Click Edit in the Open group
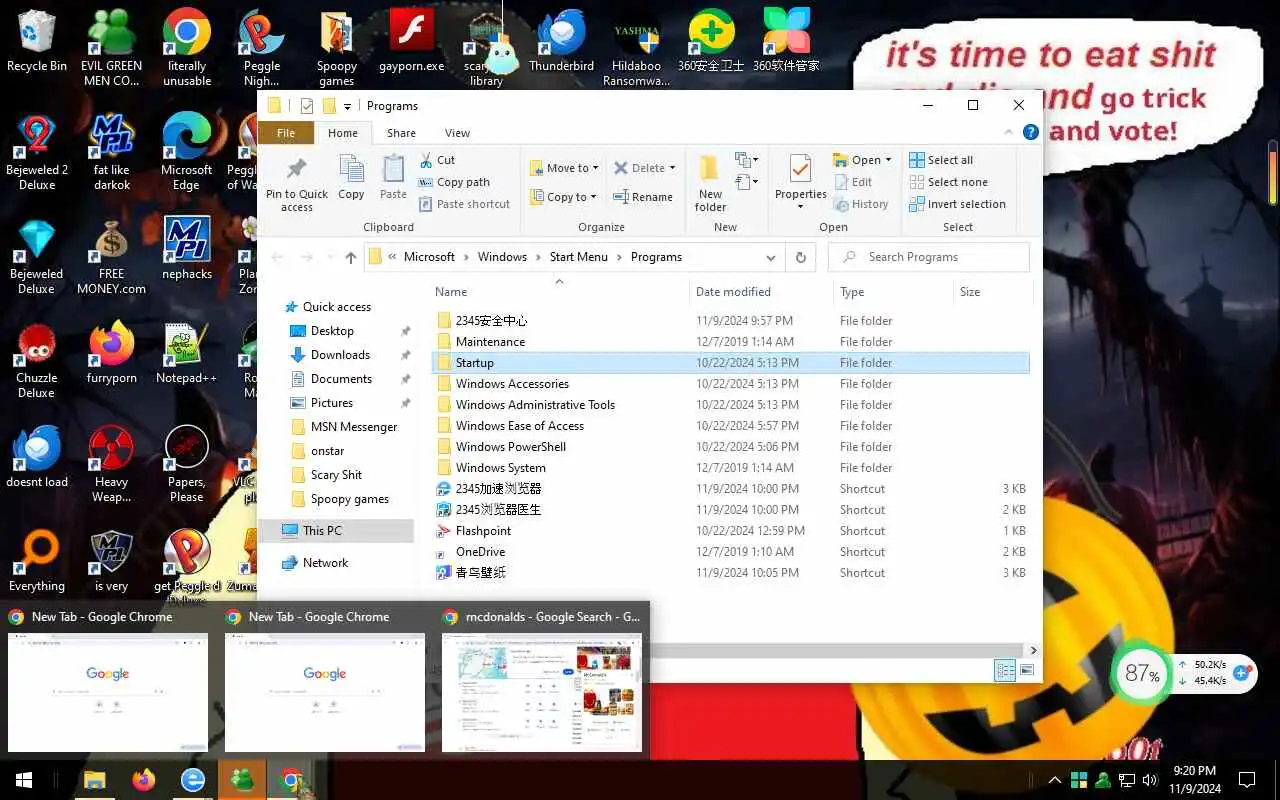 [x=852, y=182]
